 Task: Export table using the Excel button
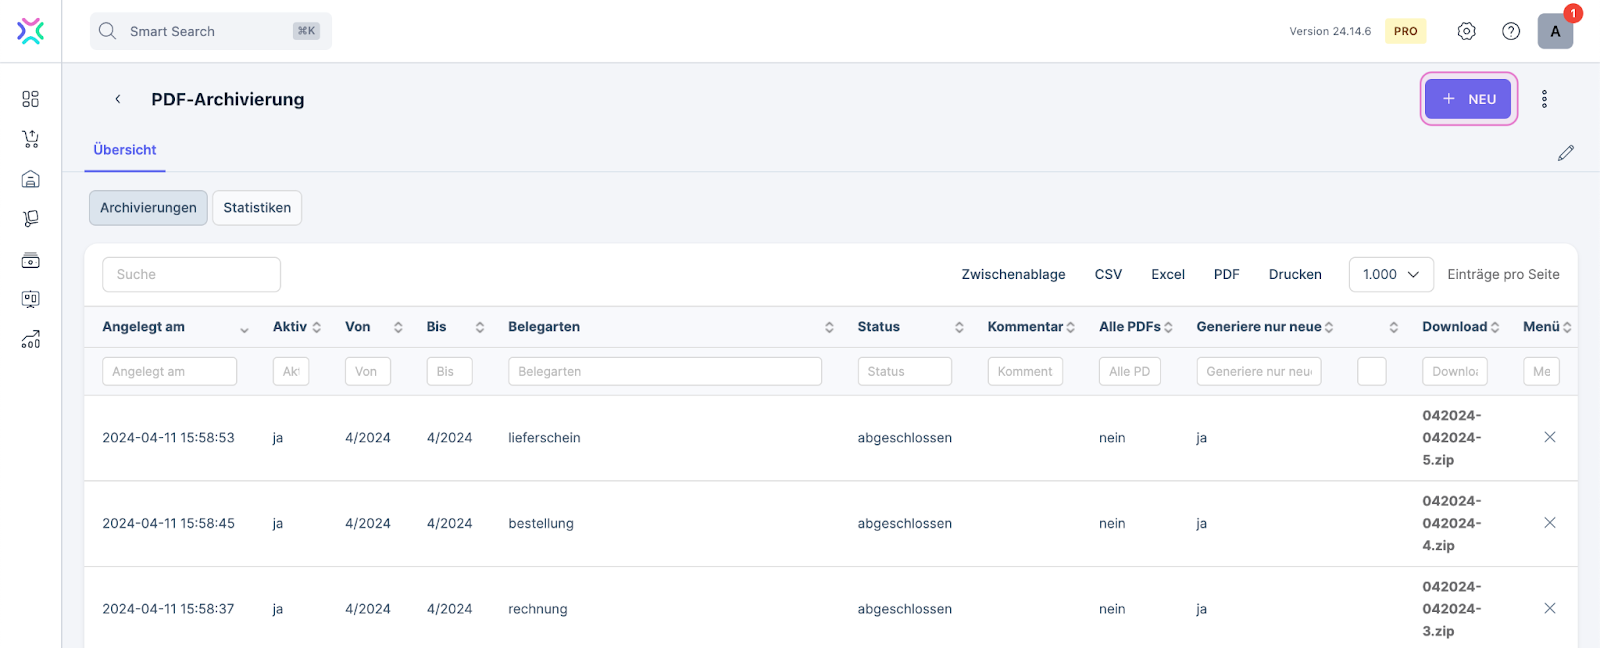click(1167, 274)
